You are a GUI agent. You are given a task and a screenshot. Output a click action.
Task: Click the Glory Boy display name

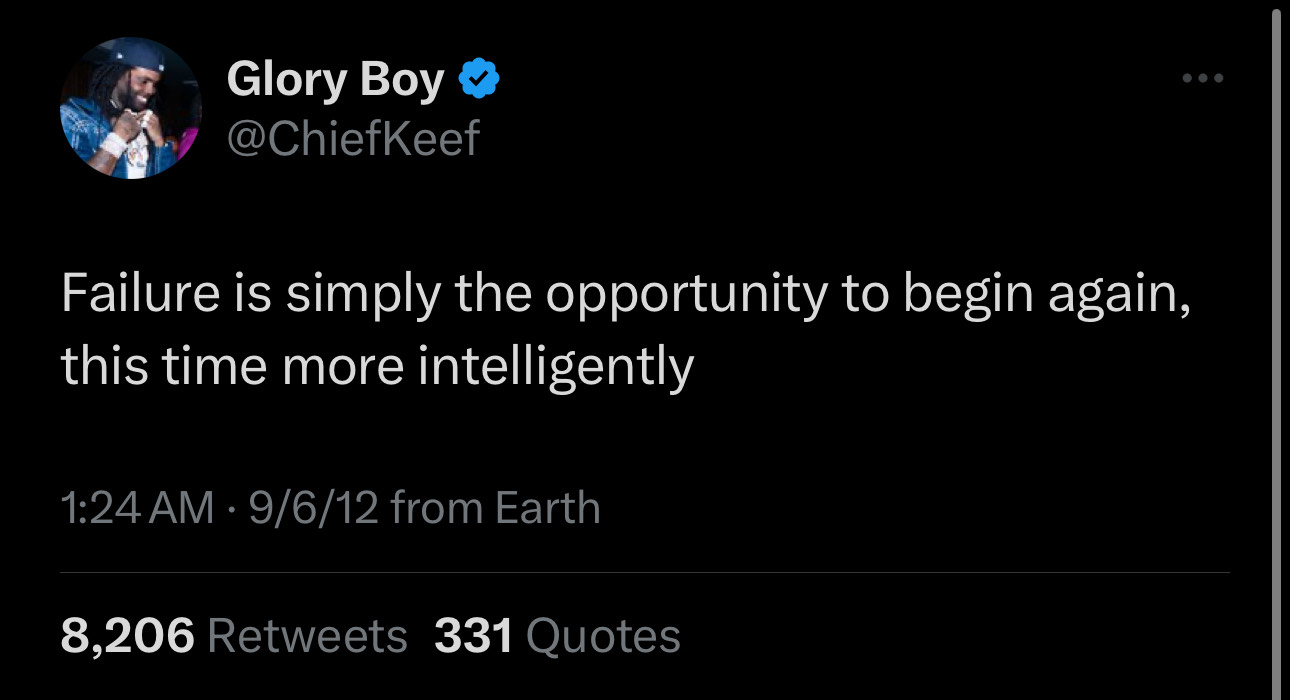coord(335,79)
